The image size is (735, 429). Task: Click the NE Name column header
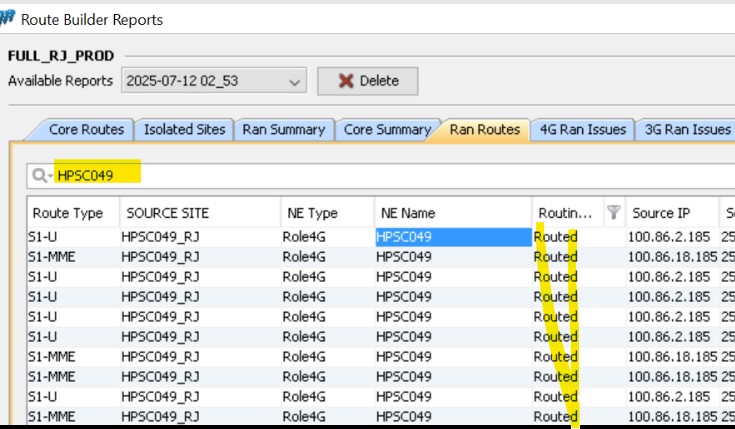click(408, 213)
